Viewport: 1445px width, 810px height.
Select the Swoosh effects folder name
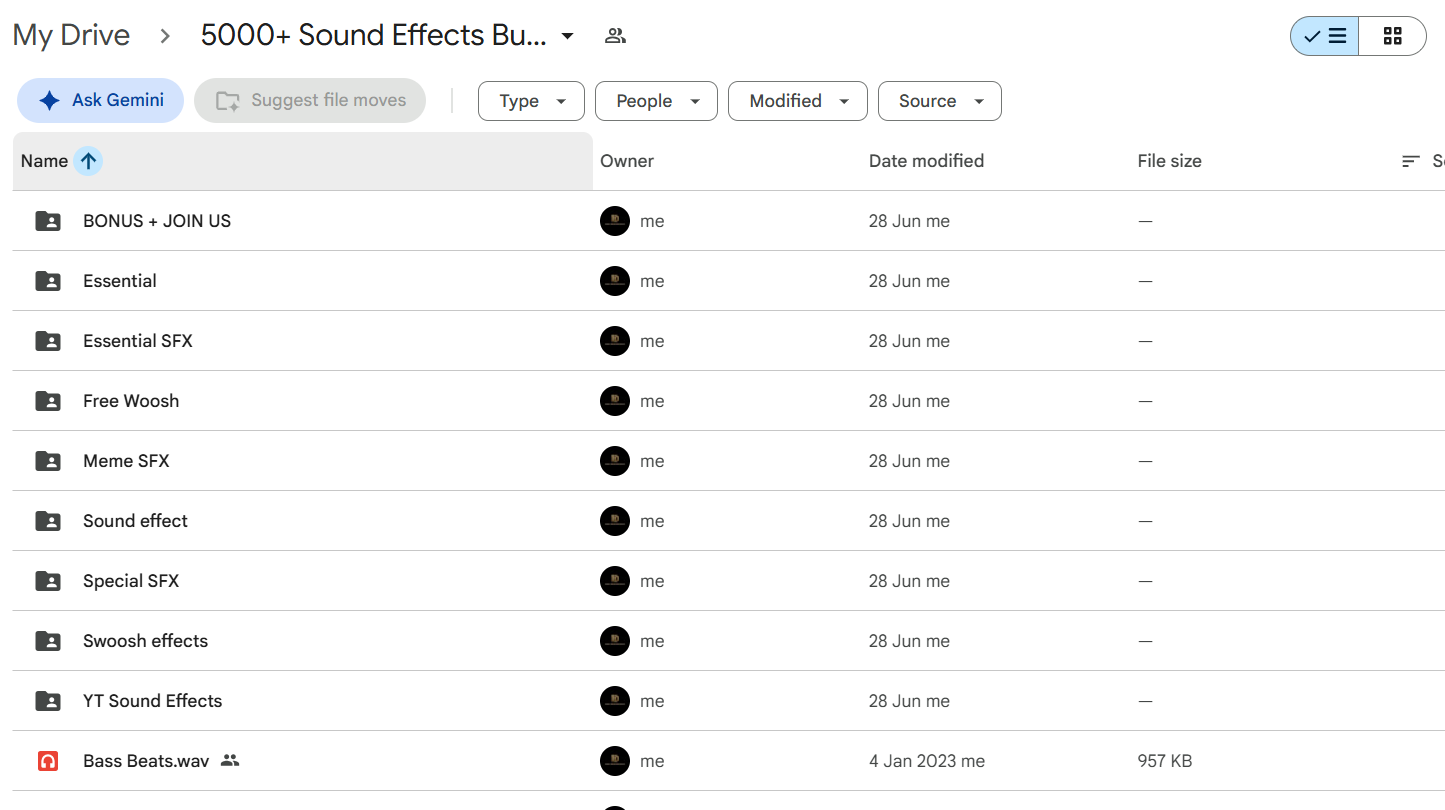point(146,641)
